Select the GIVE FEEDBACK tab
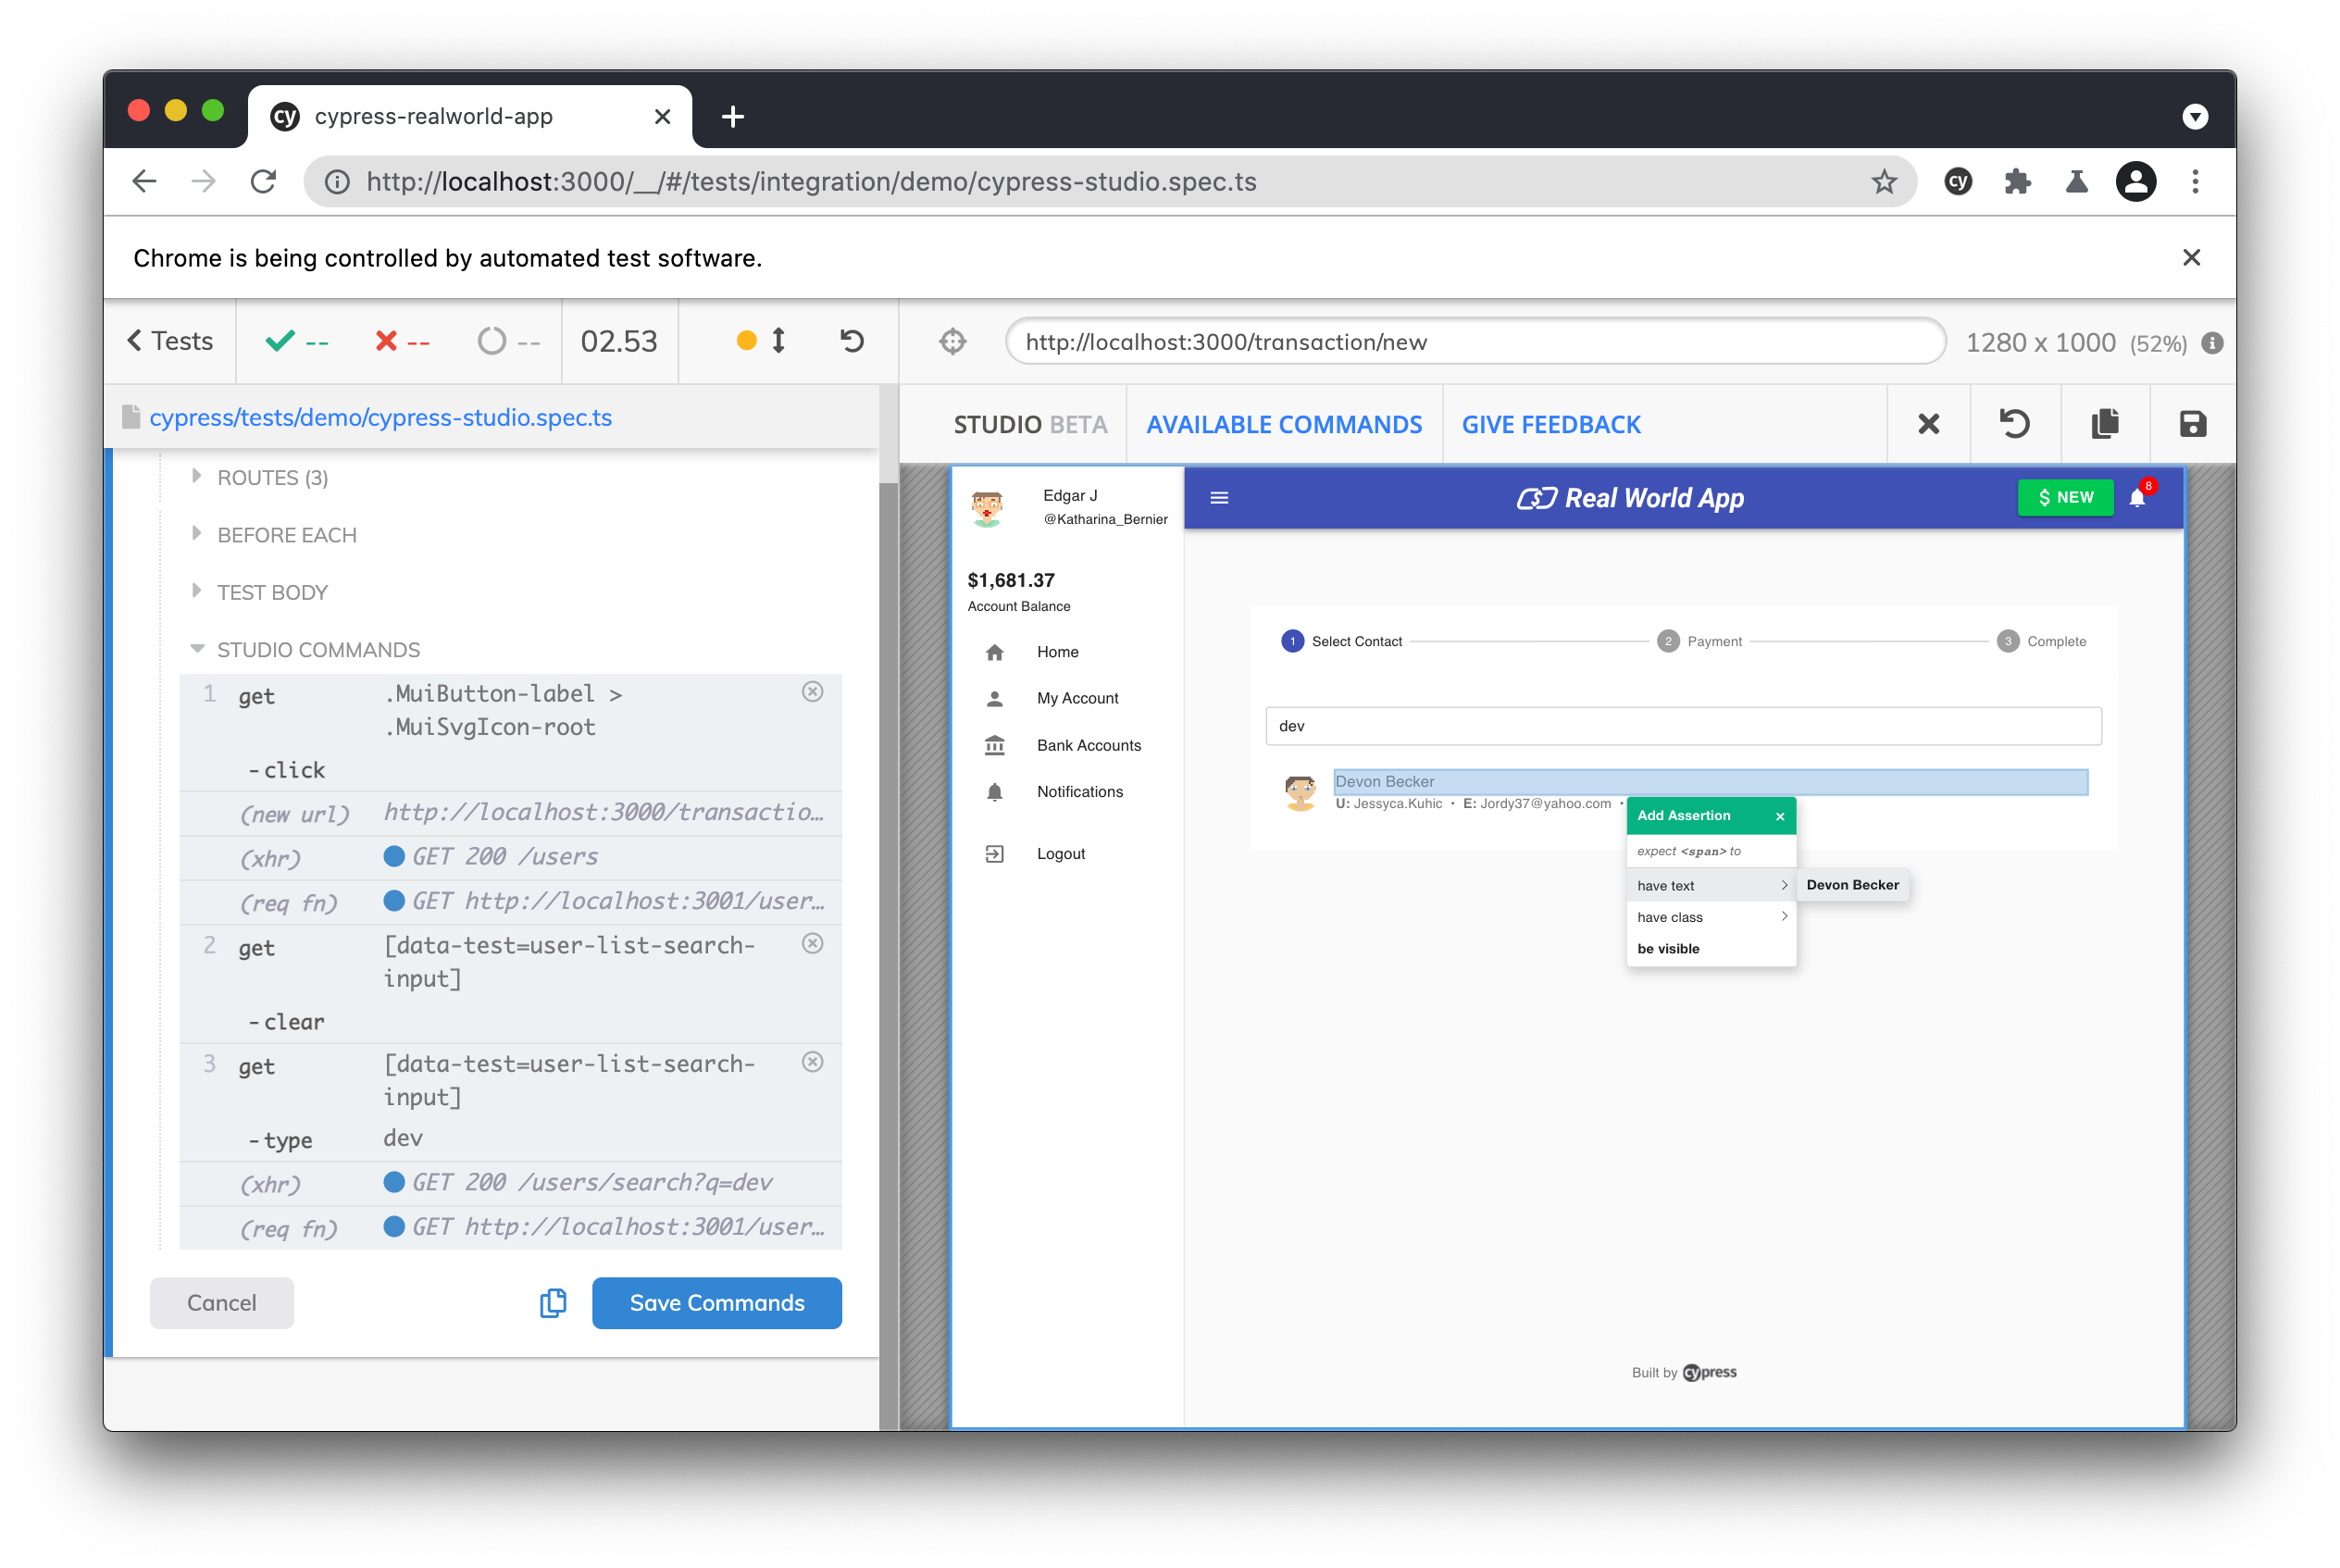2340x1568 pixels. (1552, 424)
